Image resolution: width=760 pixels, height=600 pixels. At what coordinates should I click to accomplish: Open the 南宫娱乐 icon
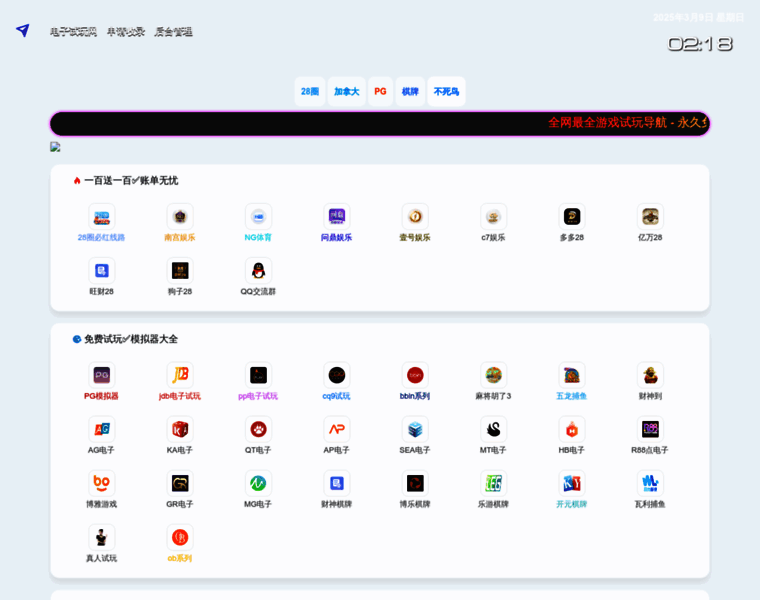(x=180, y=217)
